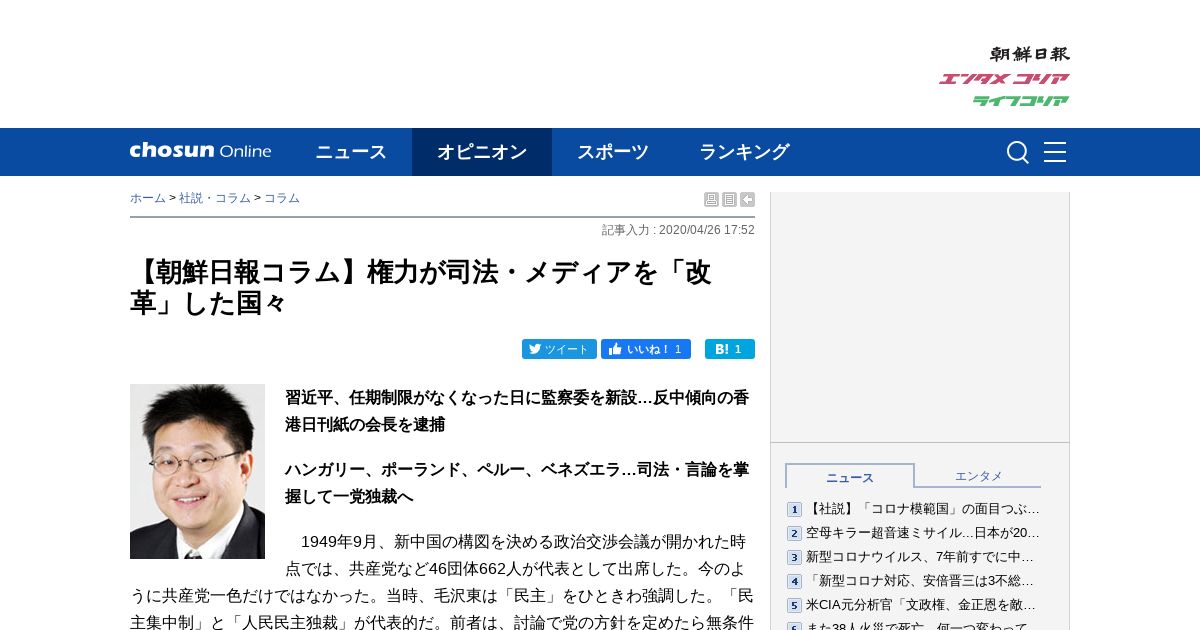This screenshot has height=630, width=1200.
Task: Open the オピニオン menu item
Action: [x=482, y=152]
